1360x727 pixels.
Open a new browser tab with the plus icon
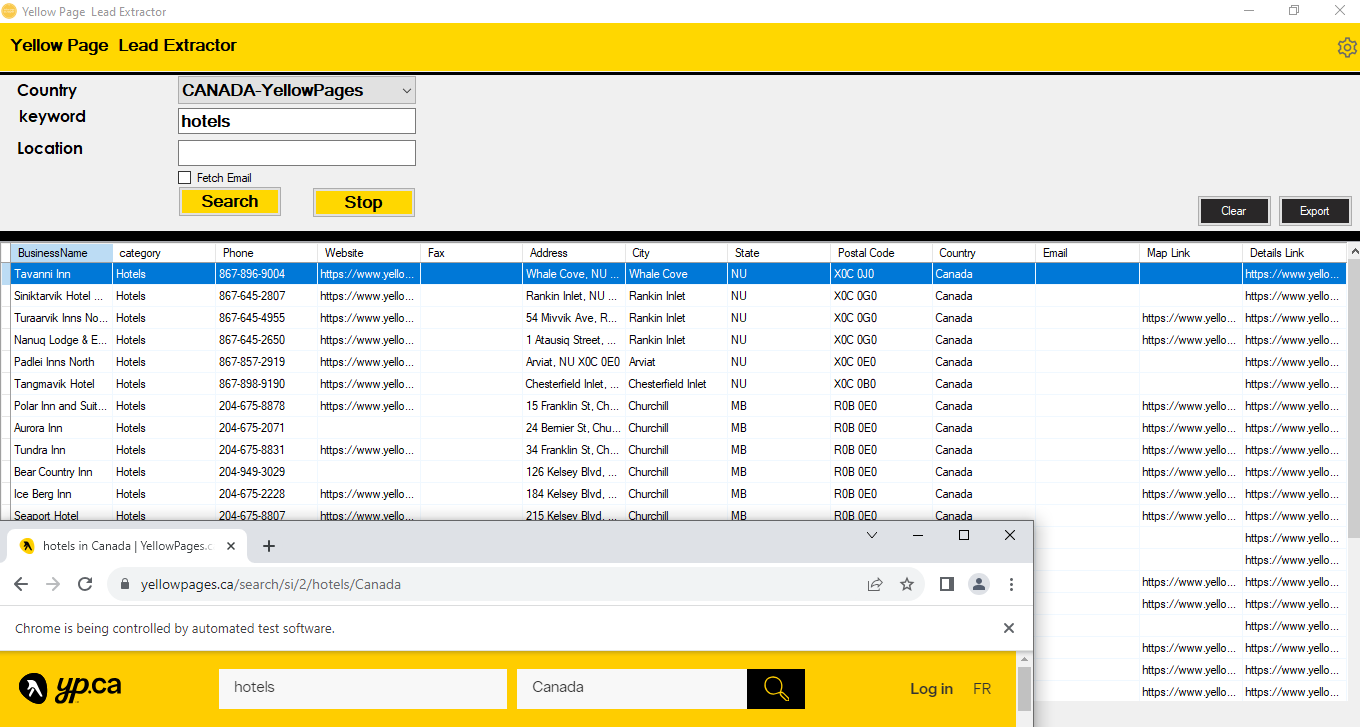click(268, 546)
